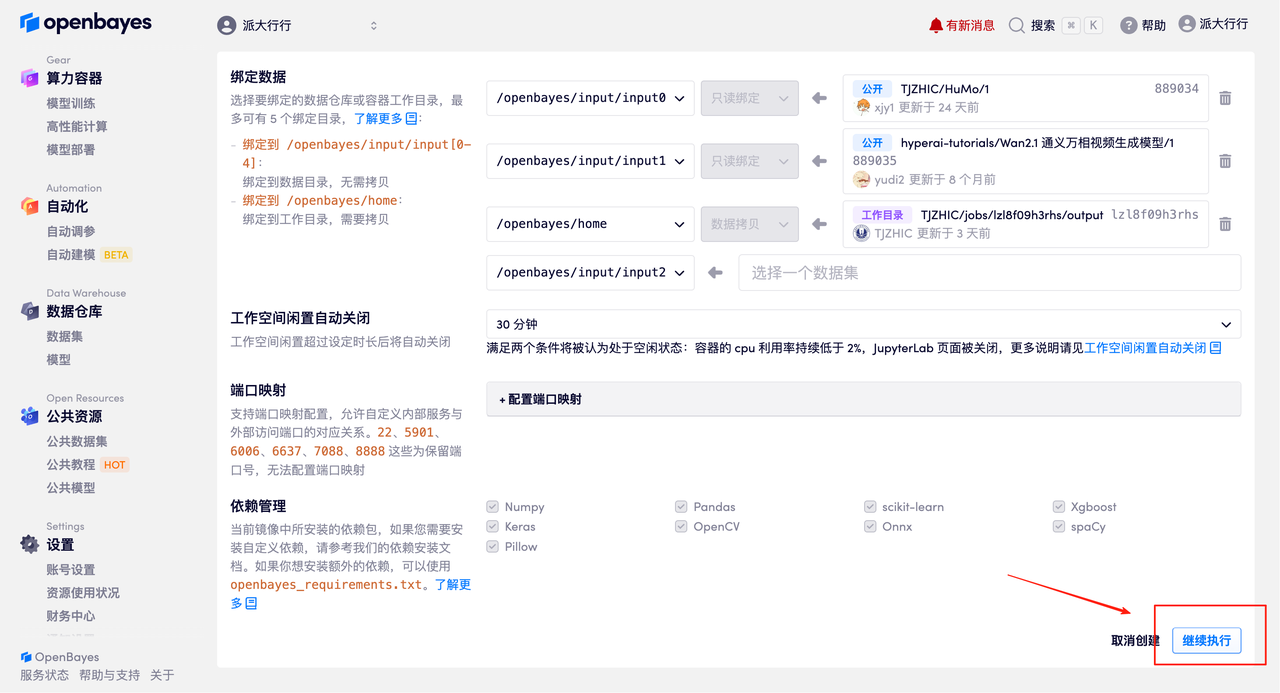Screen dimensions: 1280x693
Task: Click the 数据仓库 data warehouse icon
Action: point(29,311)
